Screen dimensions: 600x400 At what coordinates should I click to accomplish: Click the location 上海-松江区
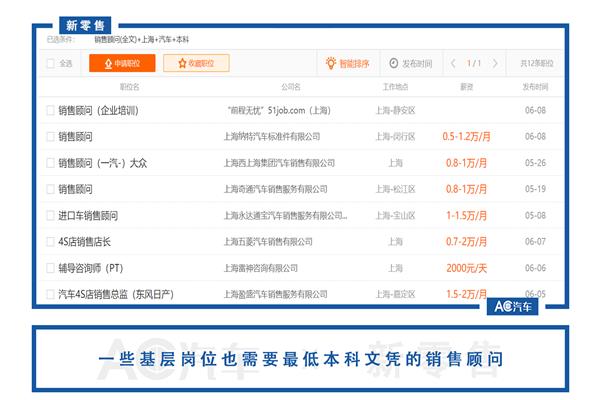click(396, 189)
